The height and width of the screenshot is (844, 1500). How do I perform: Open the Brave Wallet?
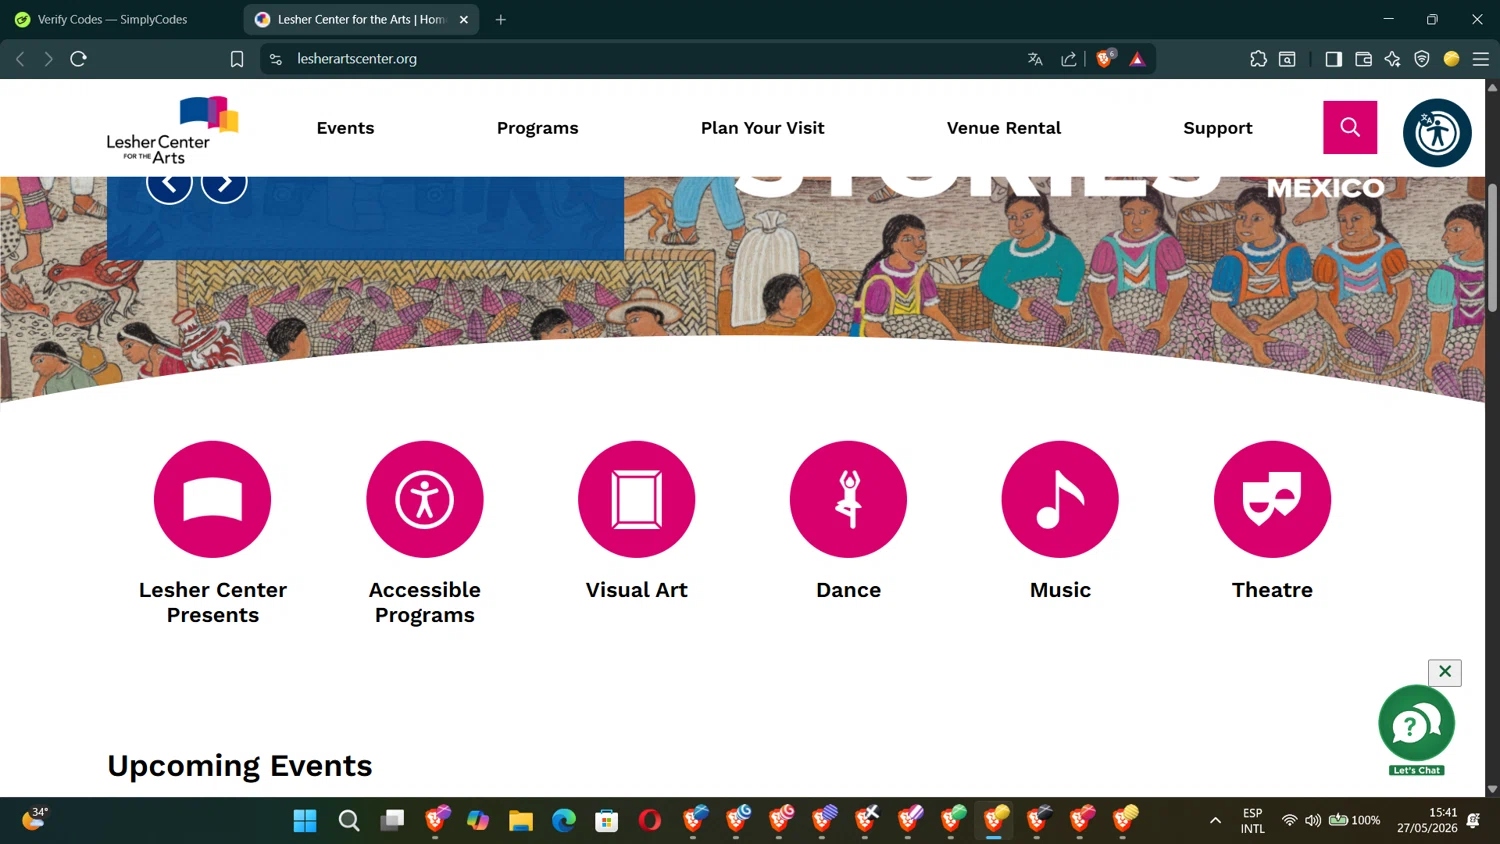(1363, 59)
